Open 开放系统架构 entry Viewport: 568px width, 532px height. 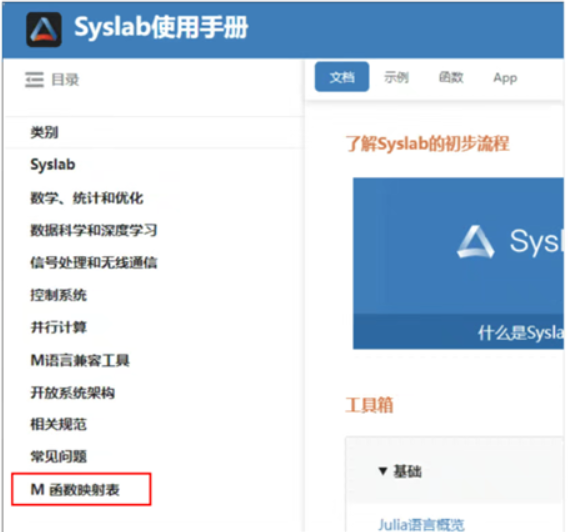(72, 393)
